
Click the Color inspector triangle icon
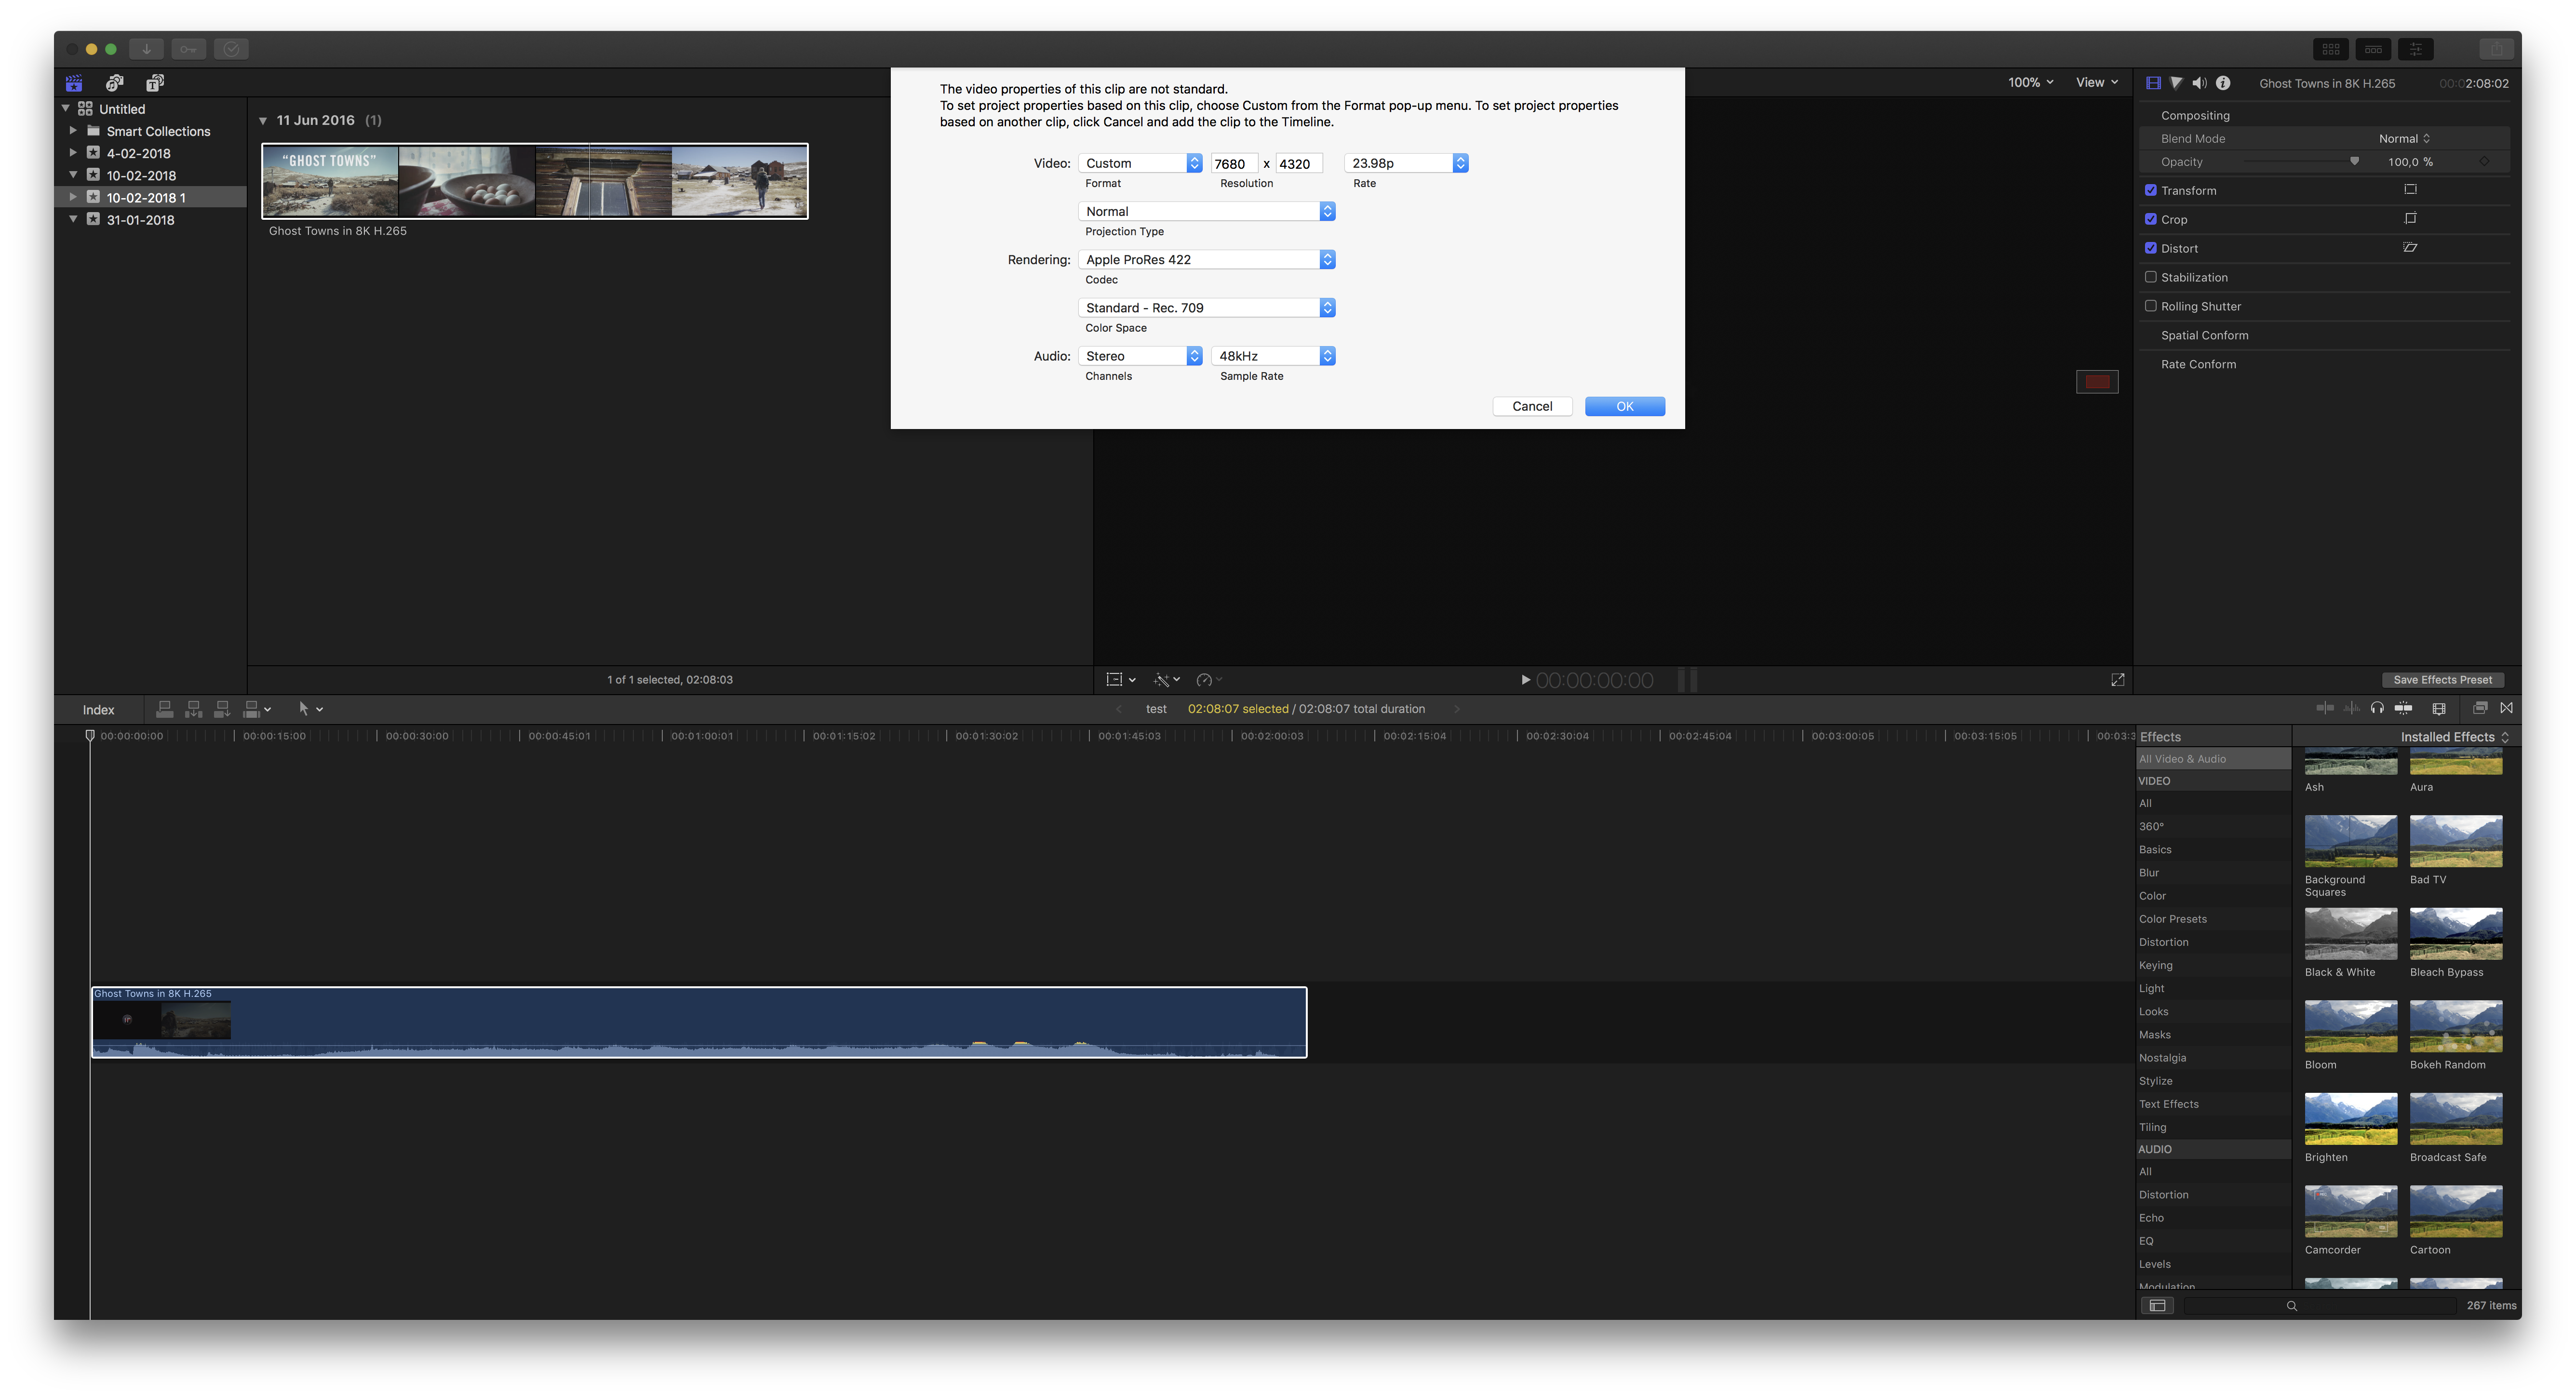[2176, 83]
